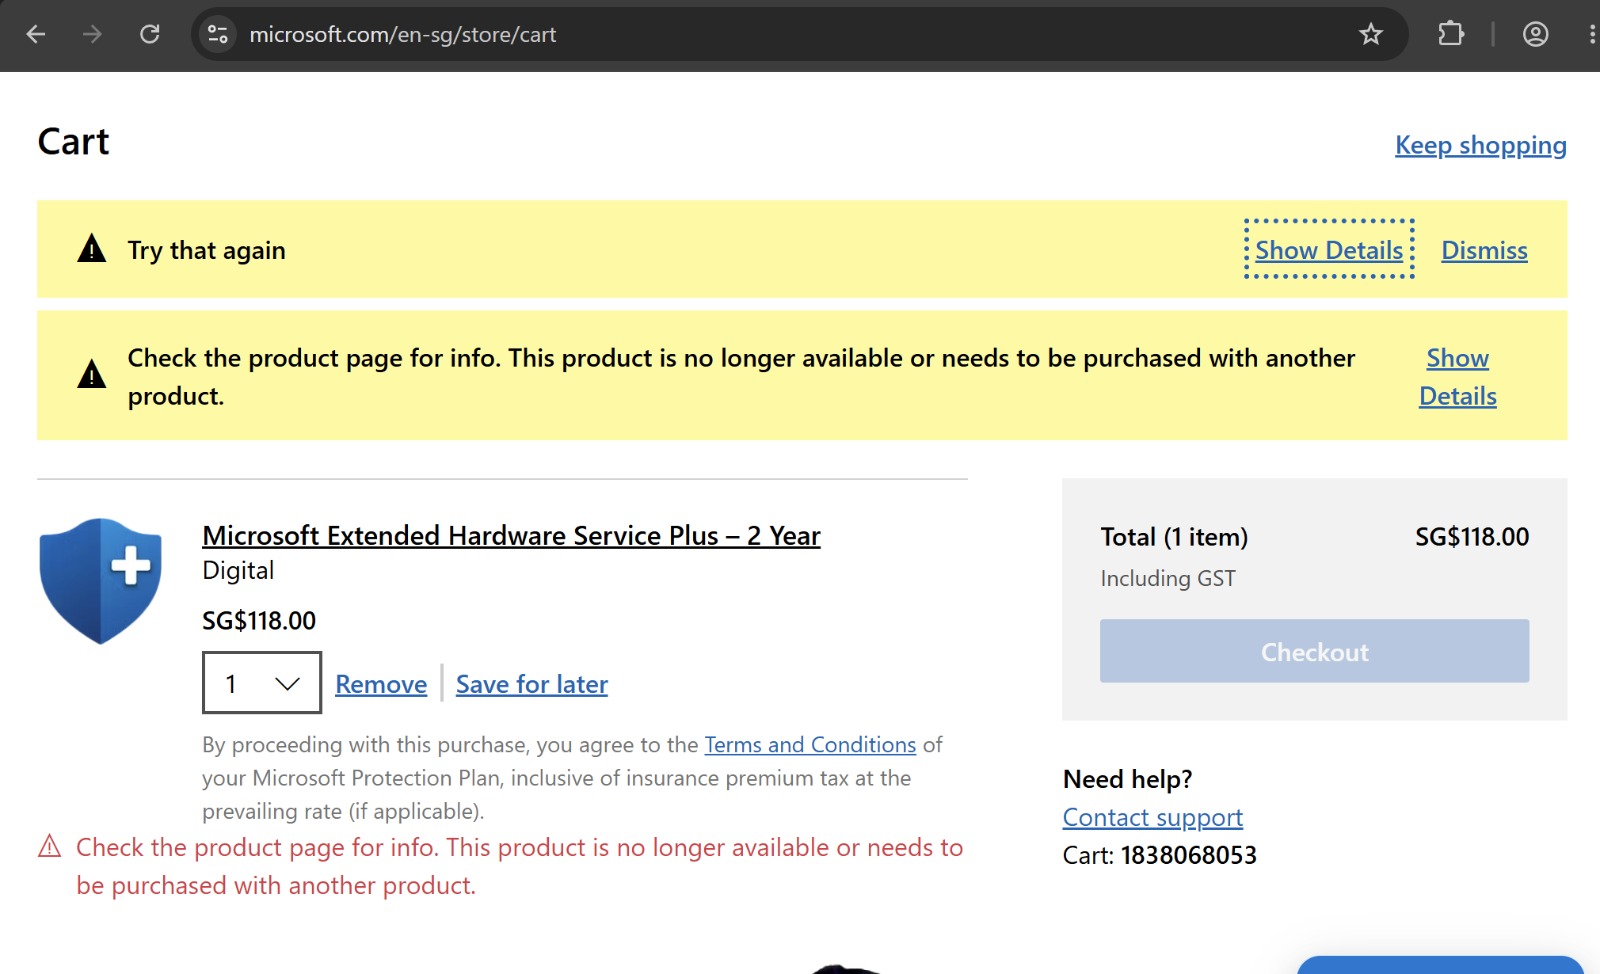Click the address bar URL

[x=402, y=34]
